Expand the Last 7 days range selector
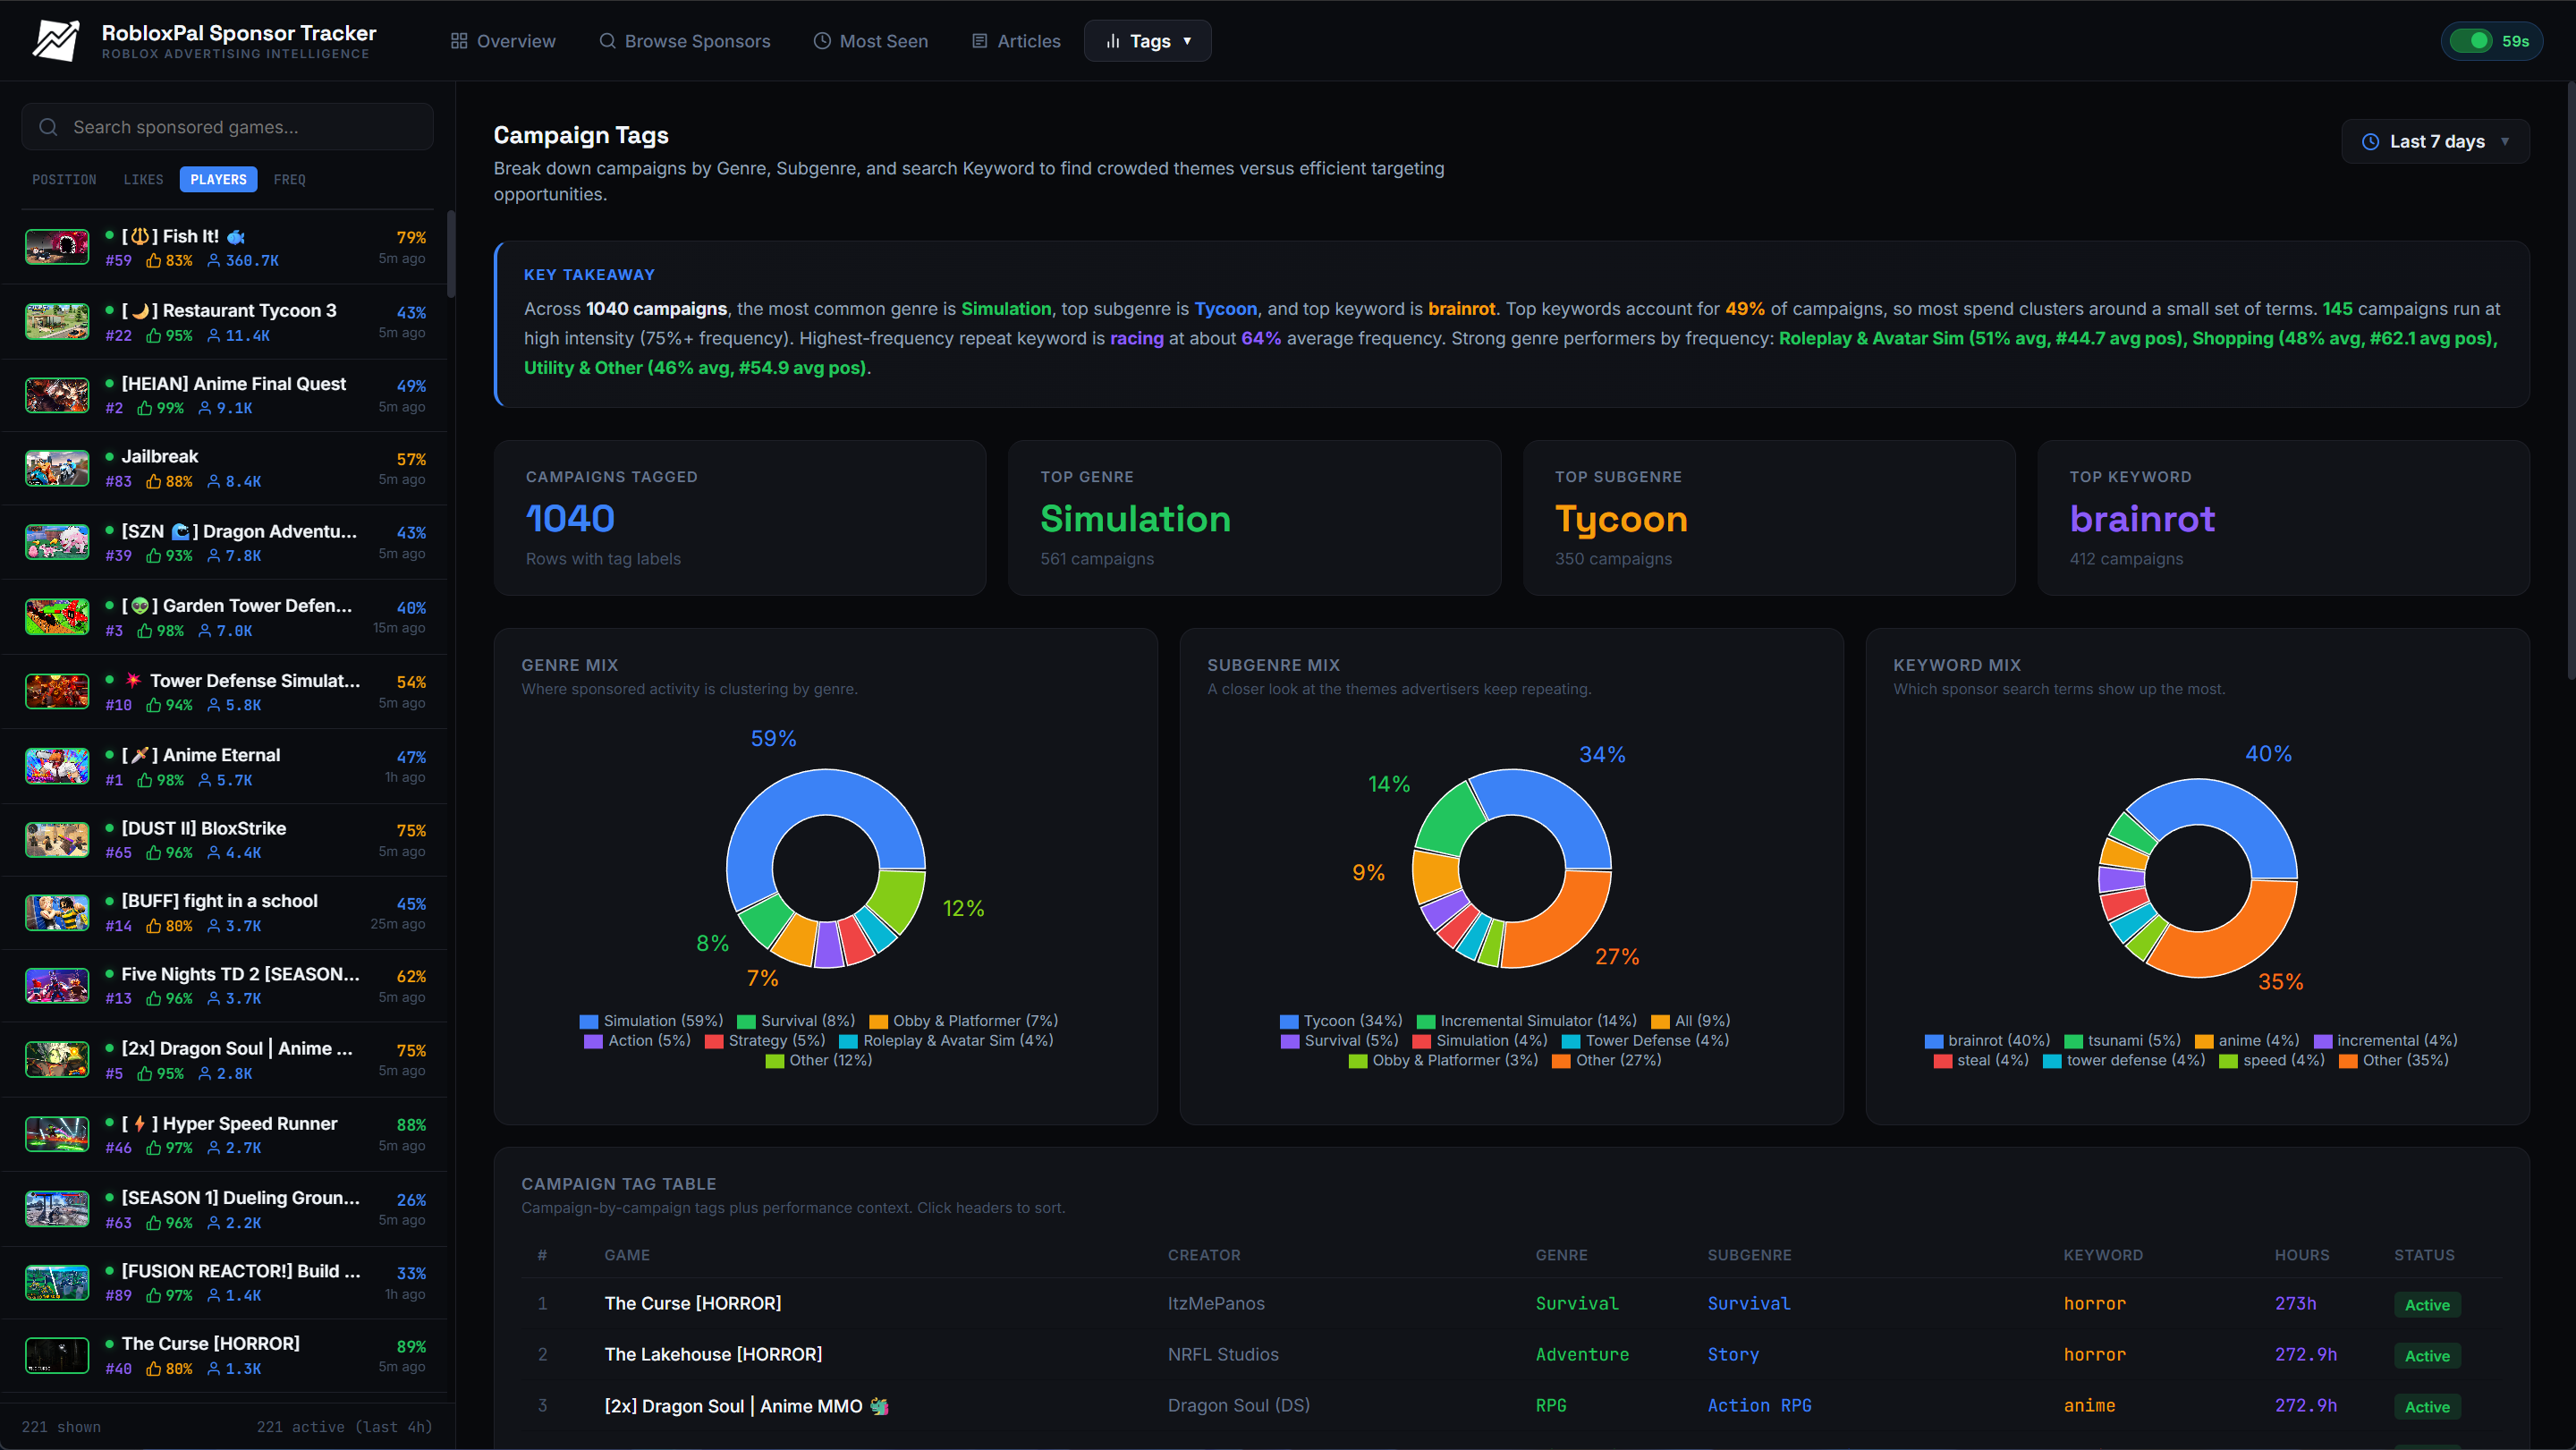The height and width of the screenshot is (1450, 2576). point(2435,142)
